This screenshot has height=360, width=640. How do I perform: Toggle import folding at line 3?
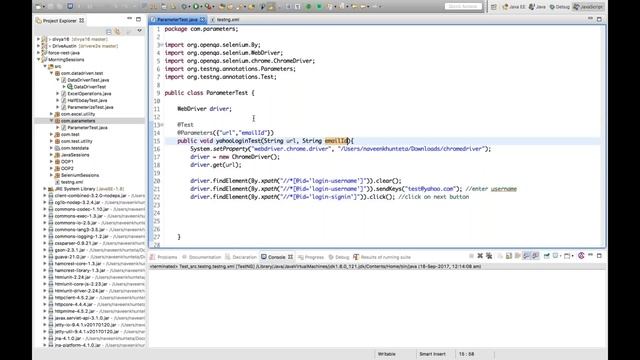point(161,45)
